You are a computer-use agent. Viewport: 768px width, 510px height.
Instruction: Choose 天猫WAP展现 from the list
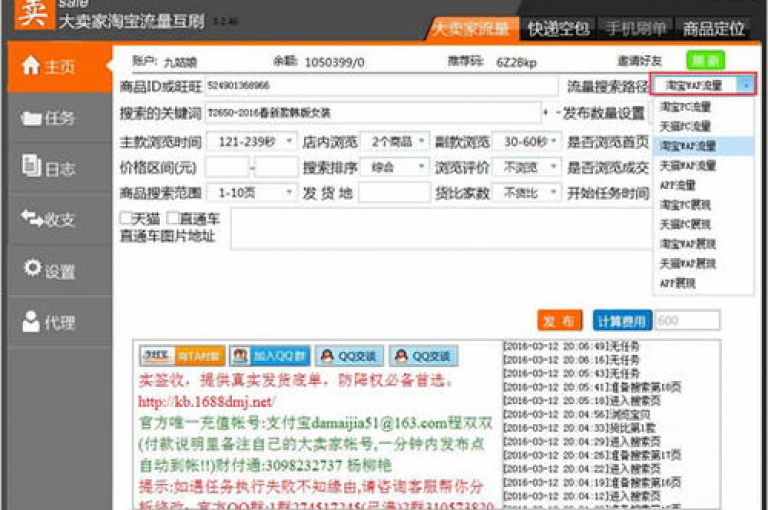(x=703, y=264)
